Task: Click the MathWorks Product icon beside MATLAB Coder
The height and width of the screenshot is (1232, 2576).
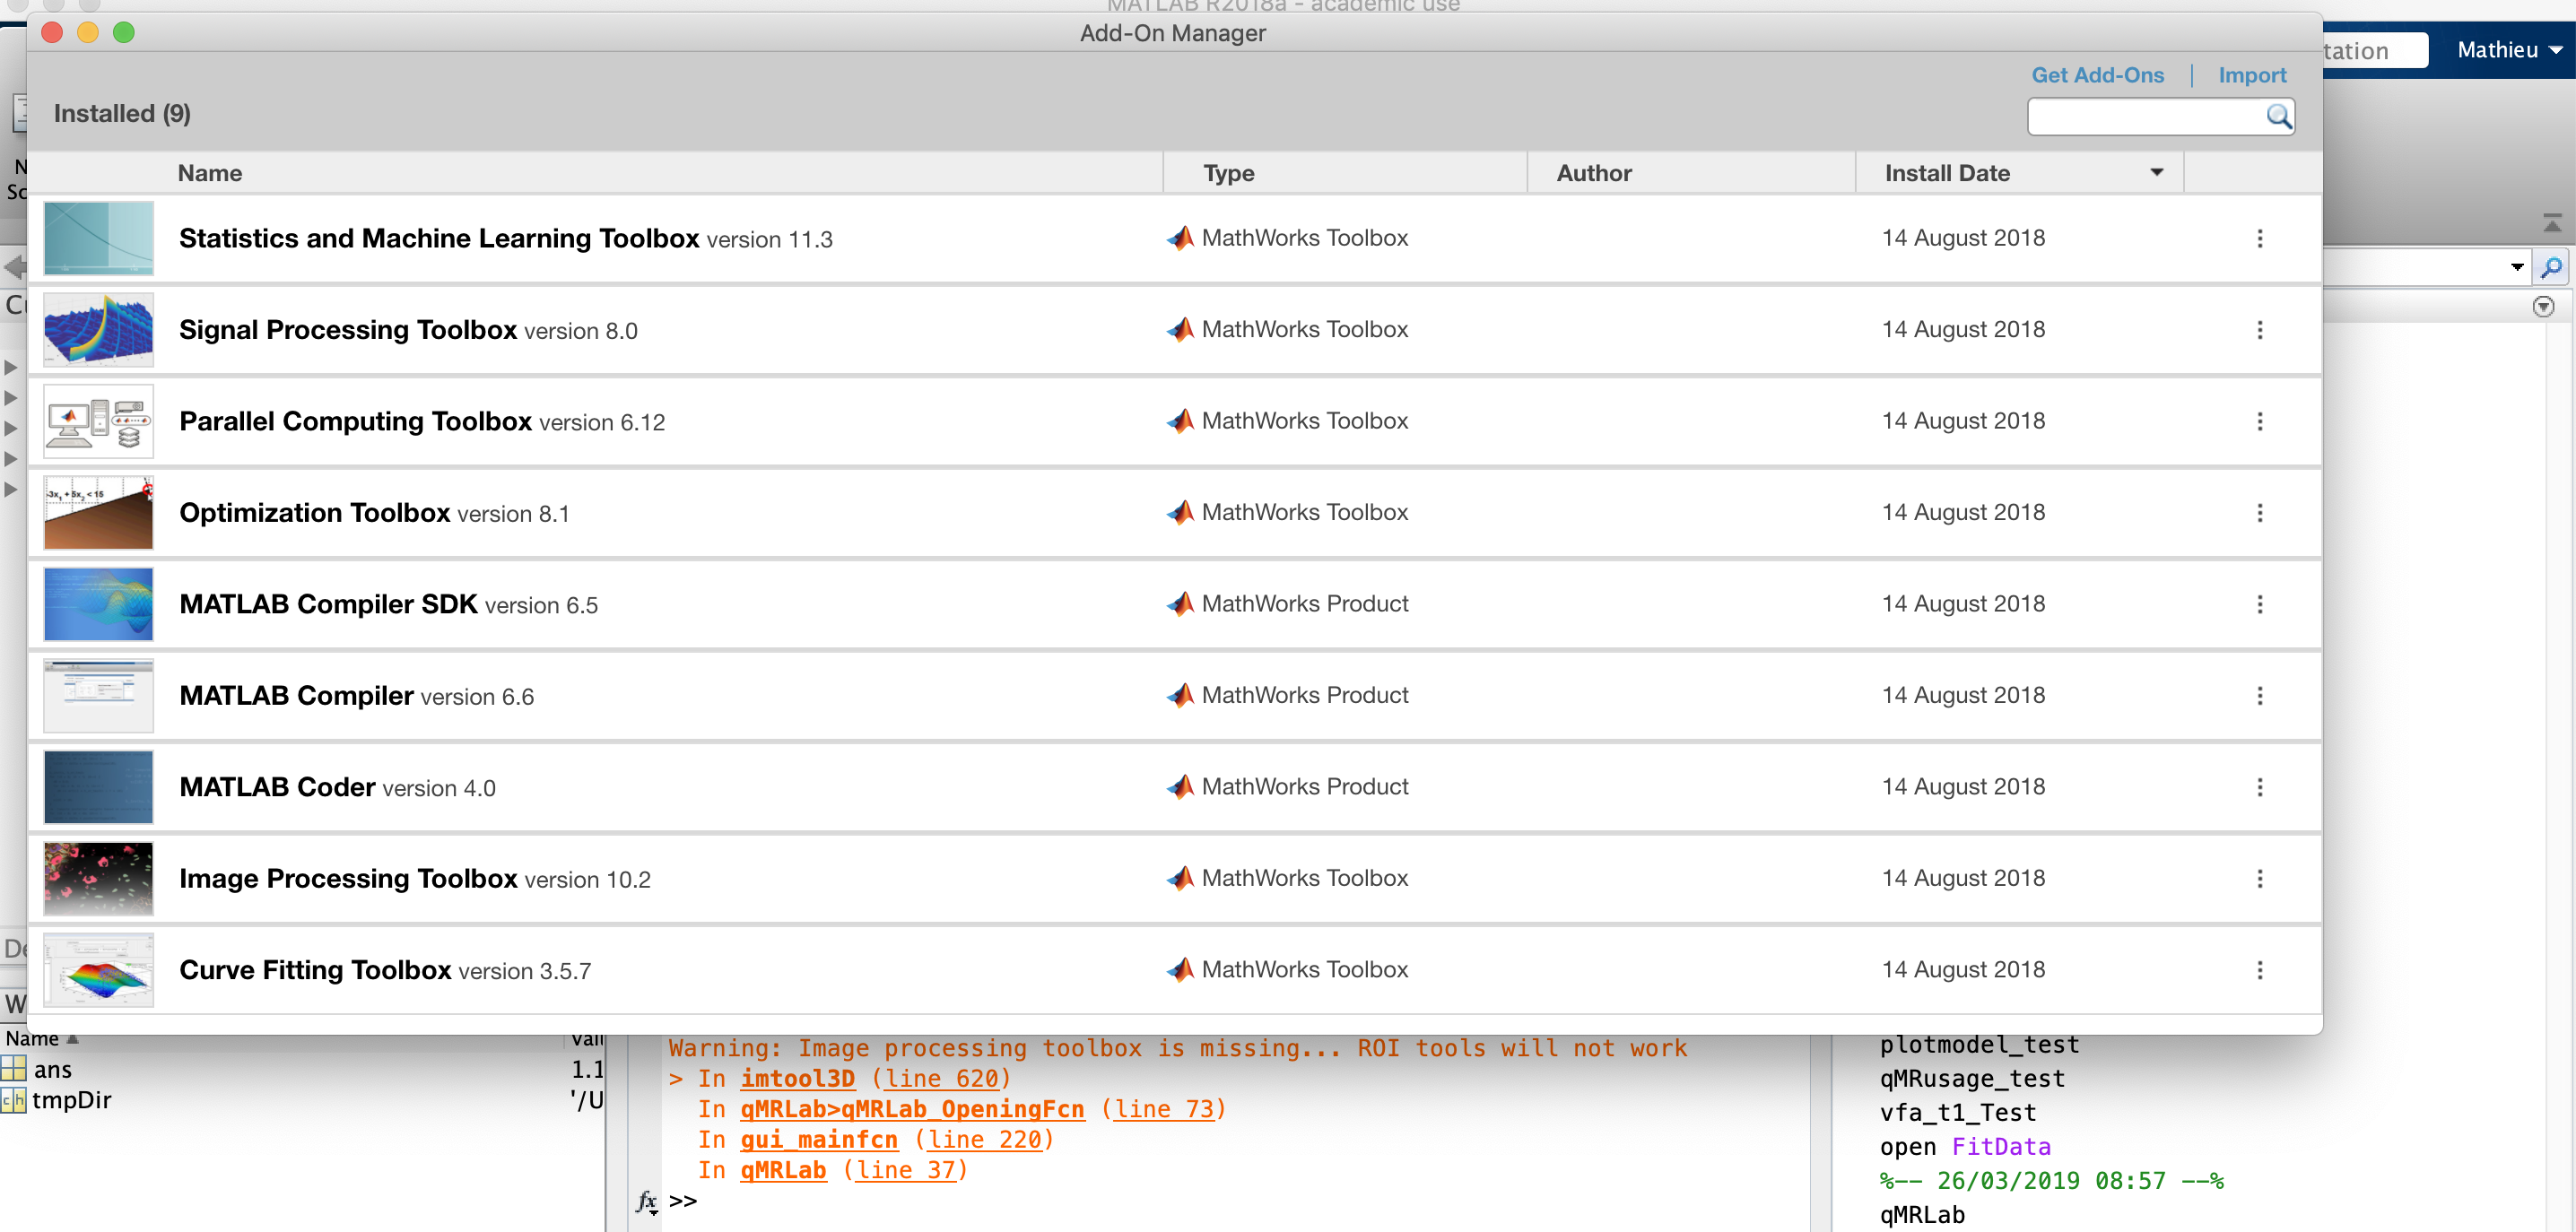Action: pos(1182,786)
